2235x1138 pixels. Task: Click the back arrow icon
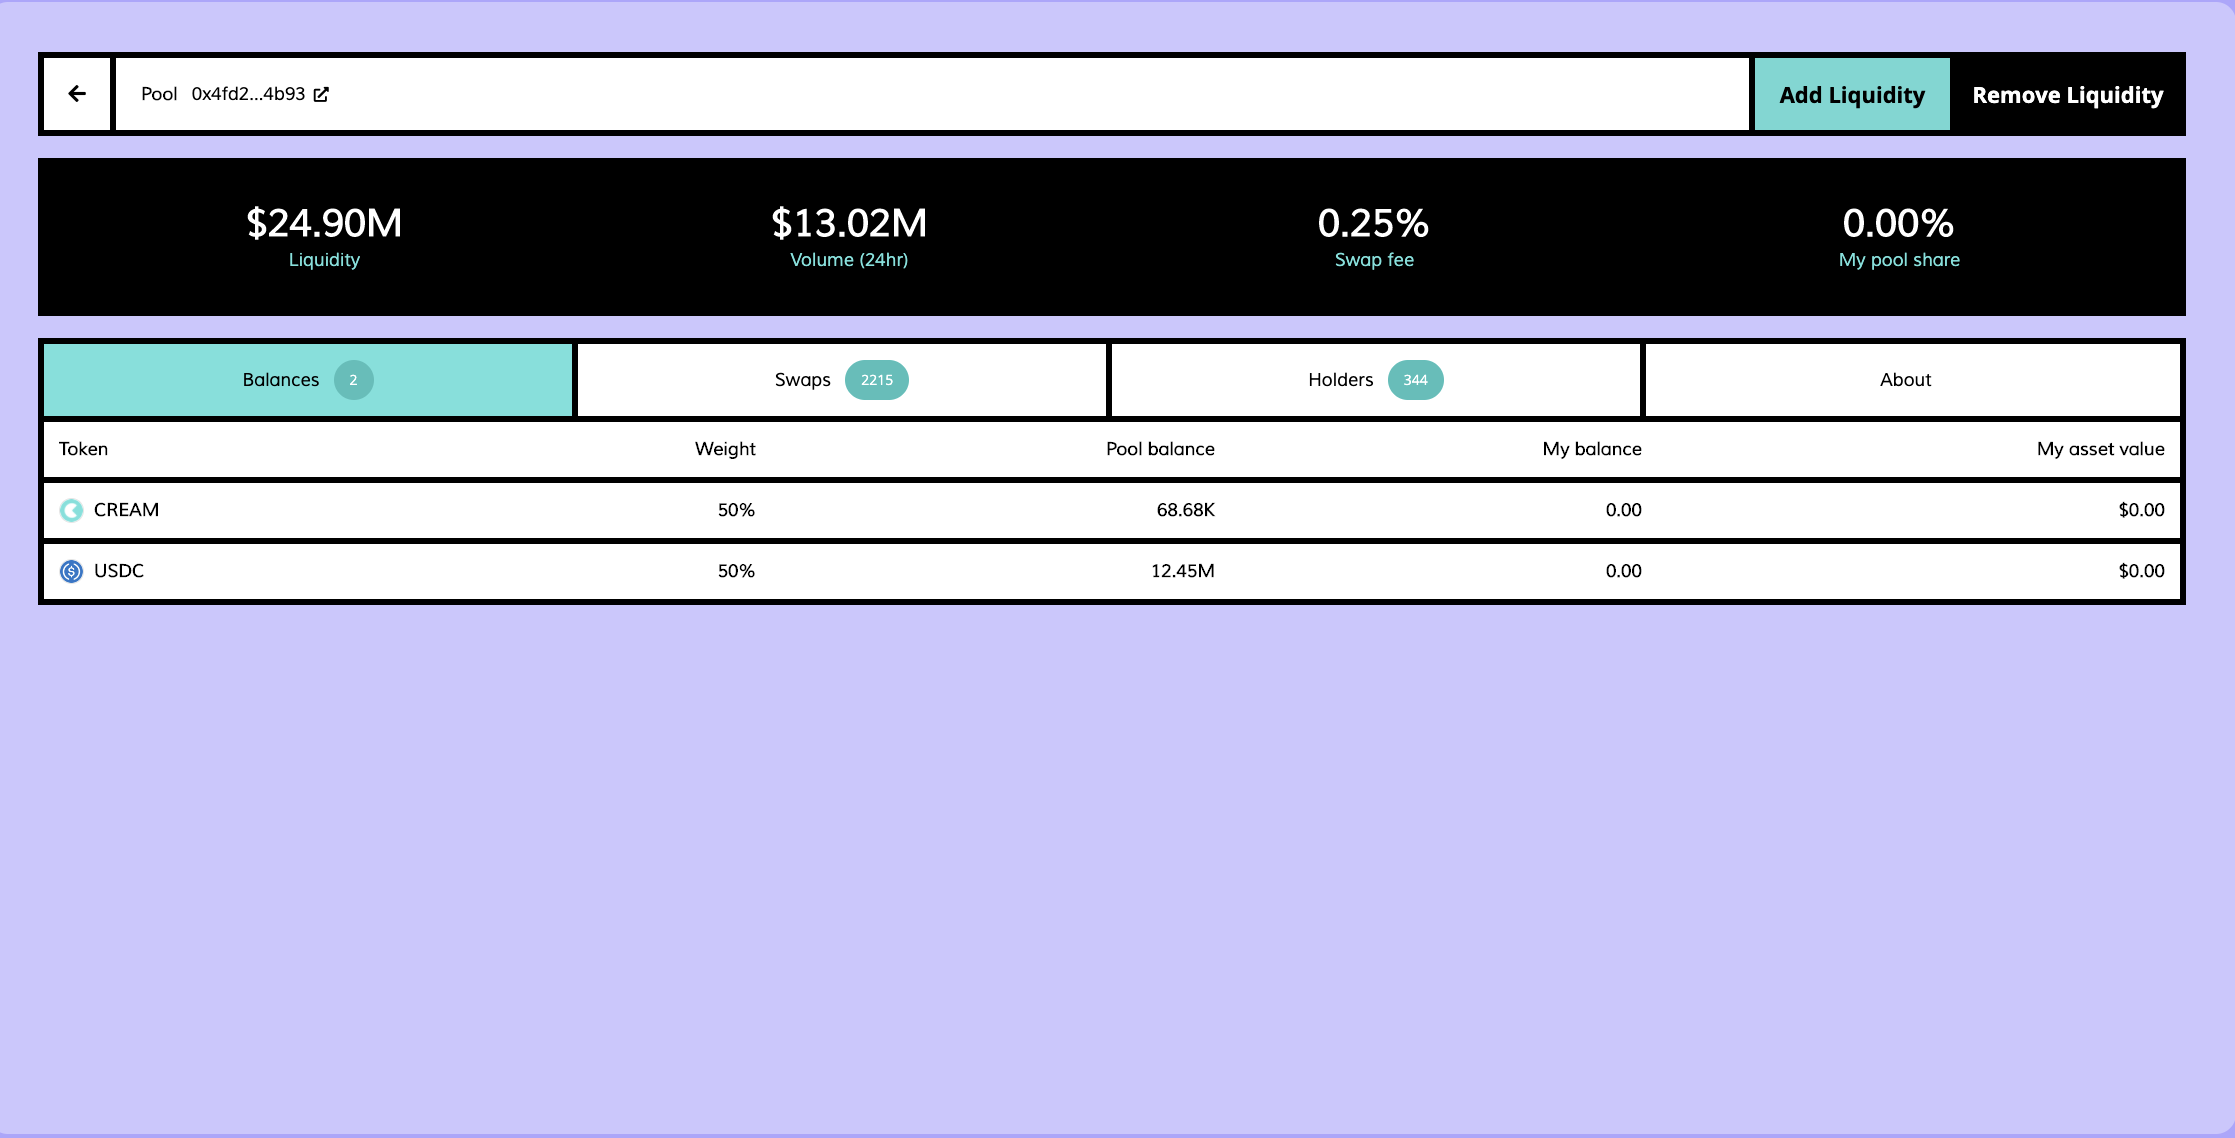[77, 94]
